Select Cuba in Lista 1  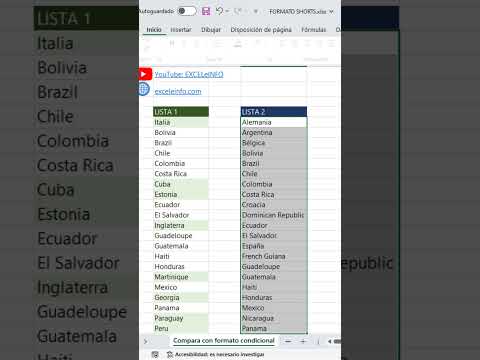coord(181,184)
